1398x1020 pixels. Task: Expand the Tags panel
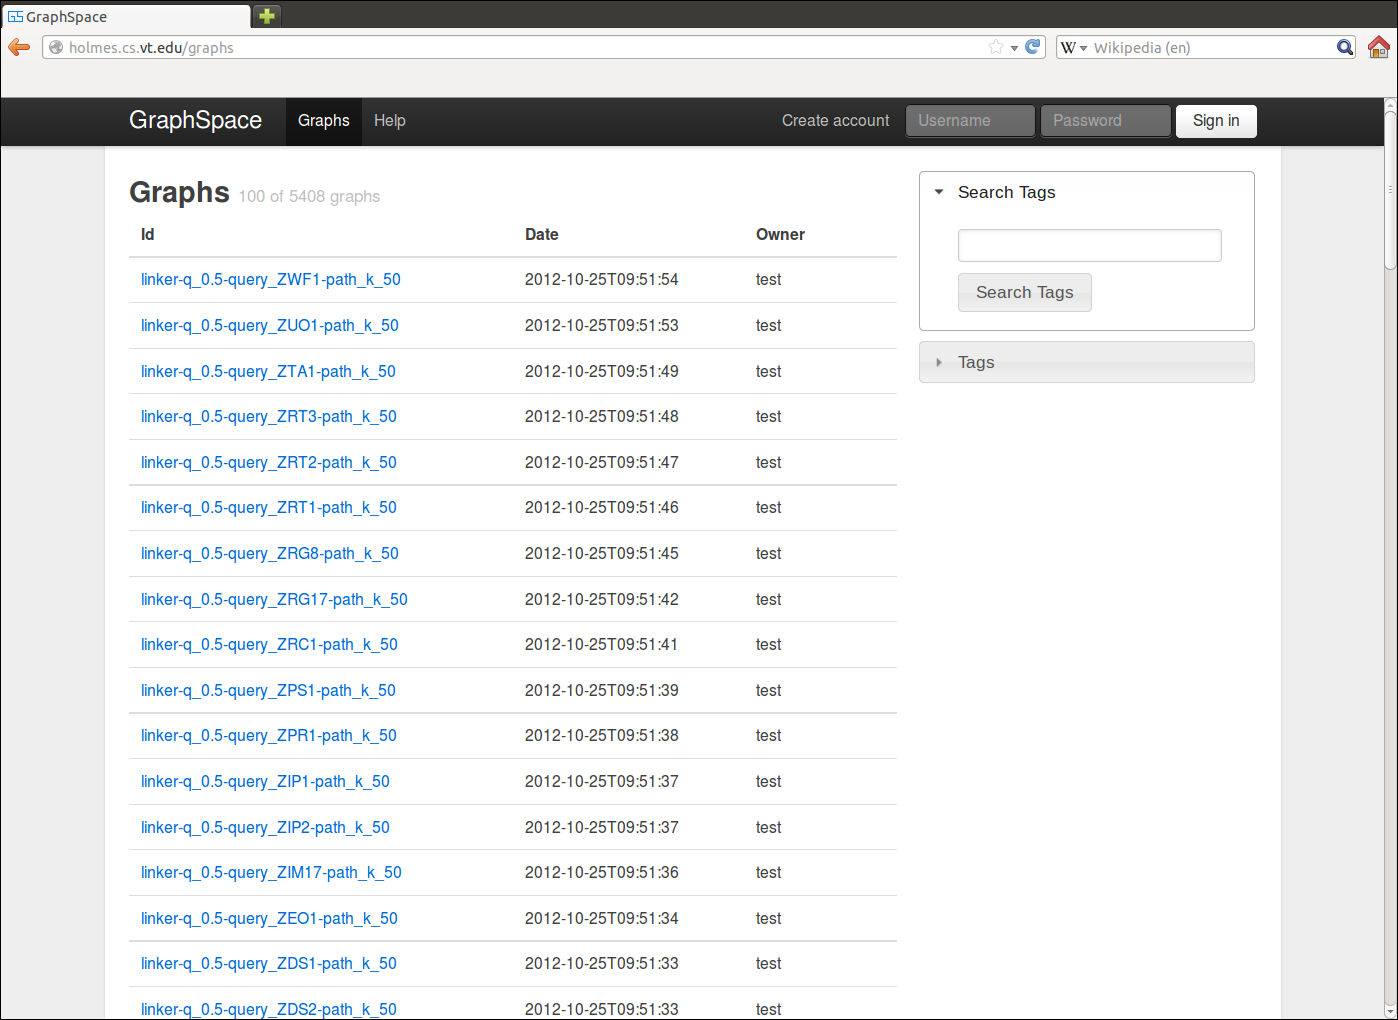[1086, 362]
